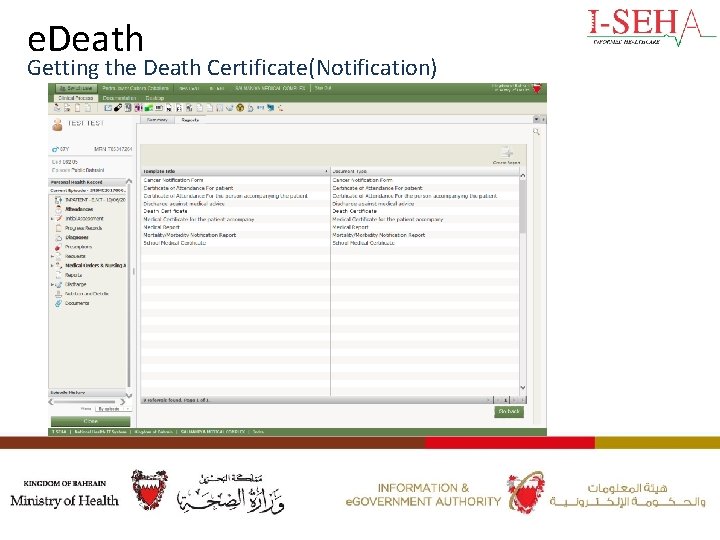This screenshot has width=720, height=540.
Task: Click the Bahrain shield icon in header
Action: 537,88
